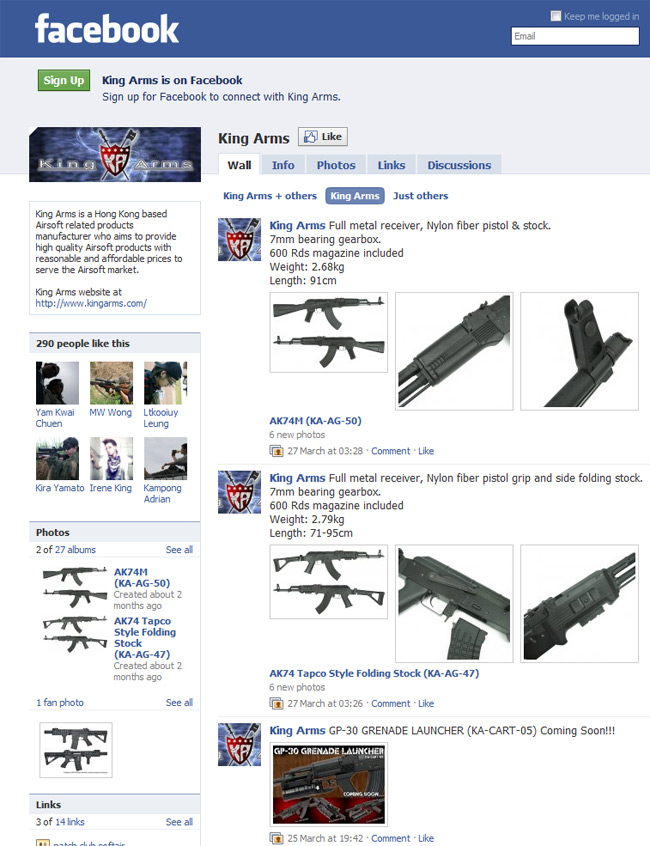
Task: Enable the Keep me logged in checkbox
Action: (x=555, y=16)
